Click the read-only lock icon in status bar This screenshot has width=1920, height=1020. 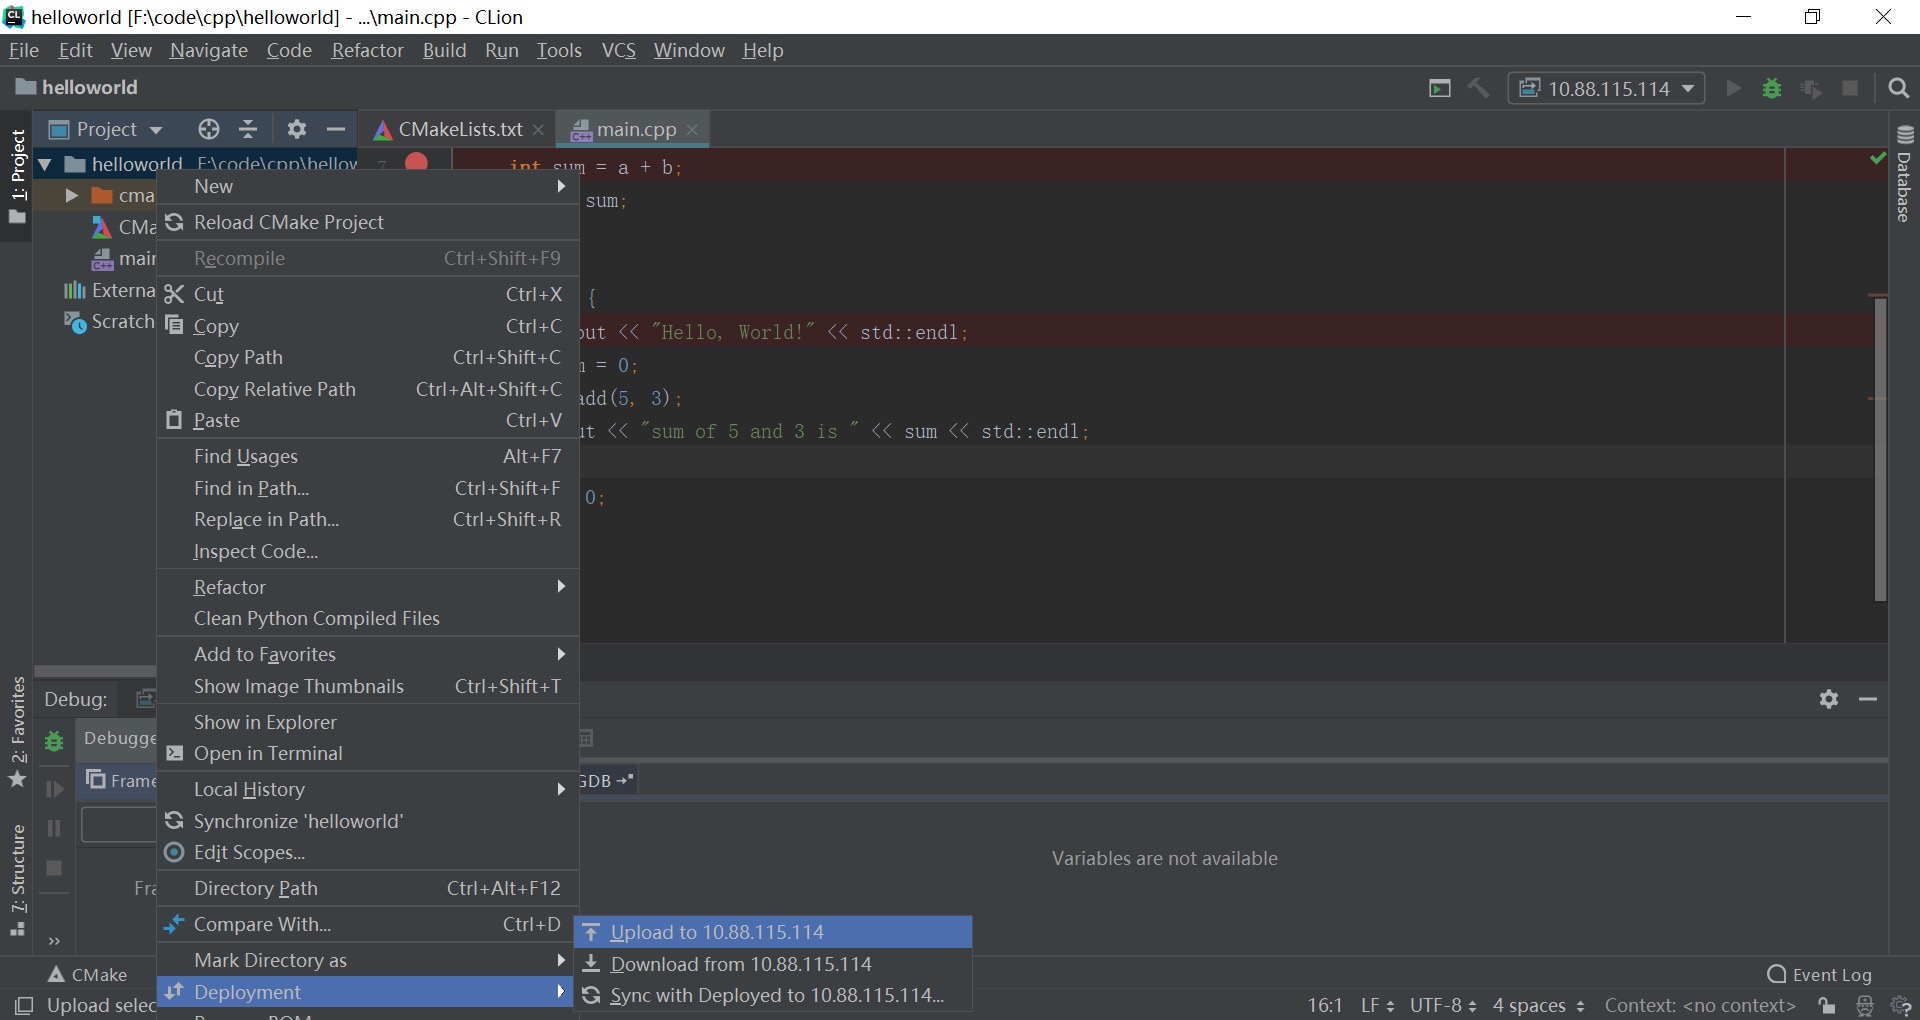(x=1827, y=1005)
